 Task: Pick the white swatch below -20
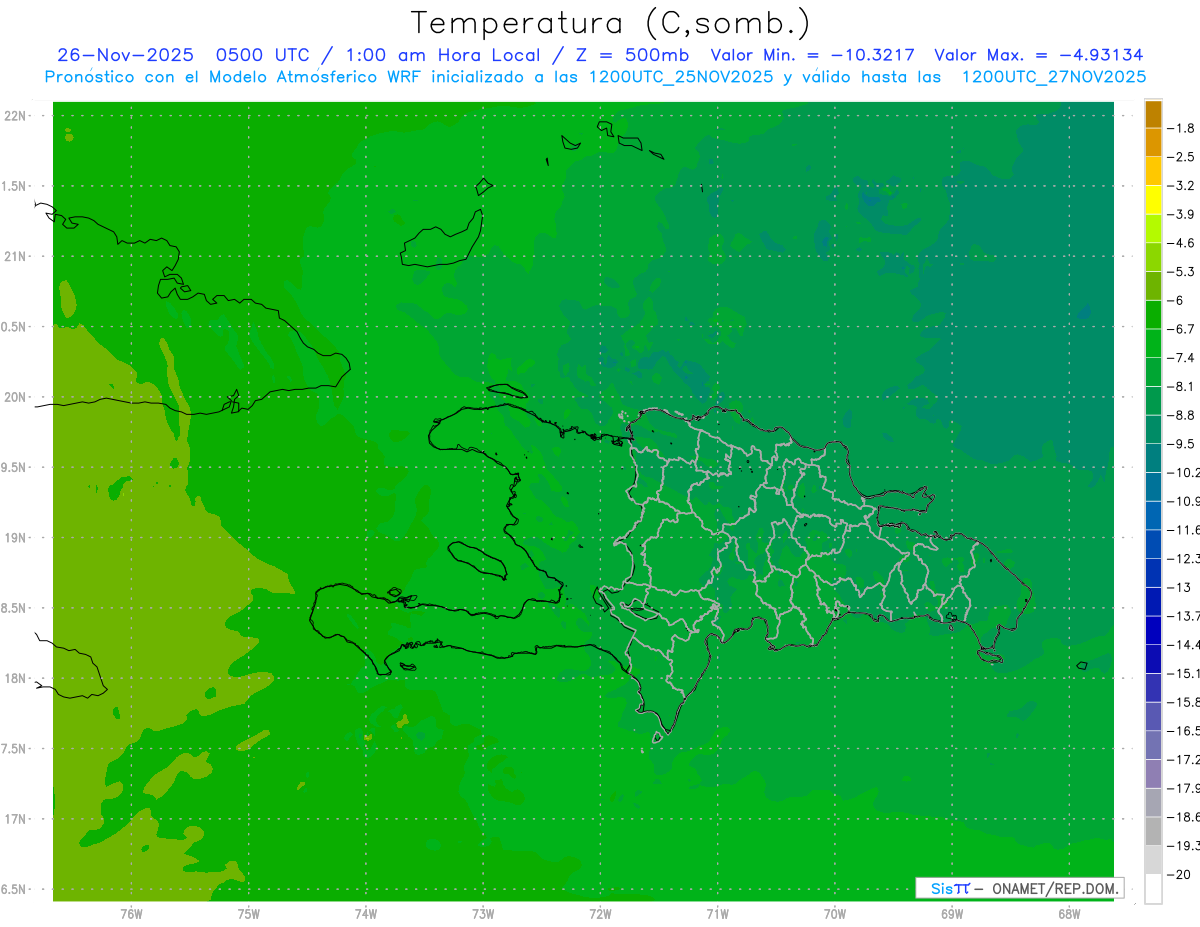(1153, 889)
